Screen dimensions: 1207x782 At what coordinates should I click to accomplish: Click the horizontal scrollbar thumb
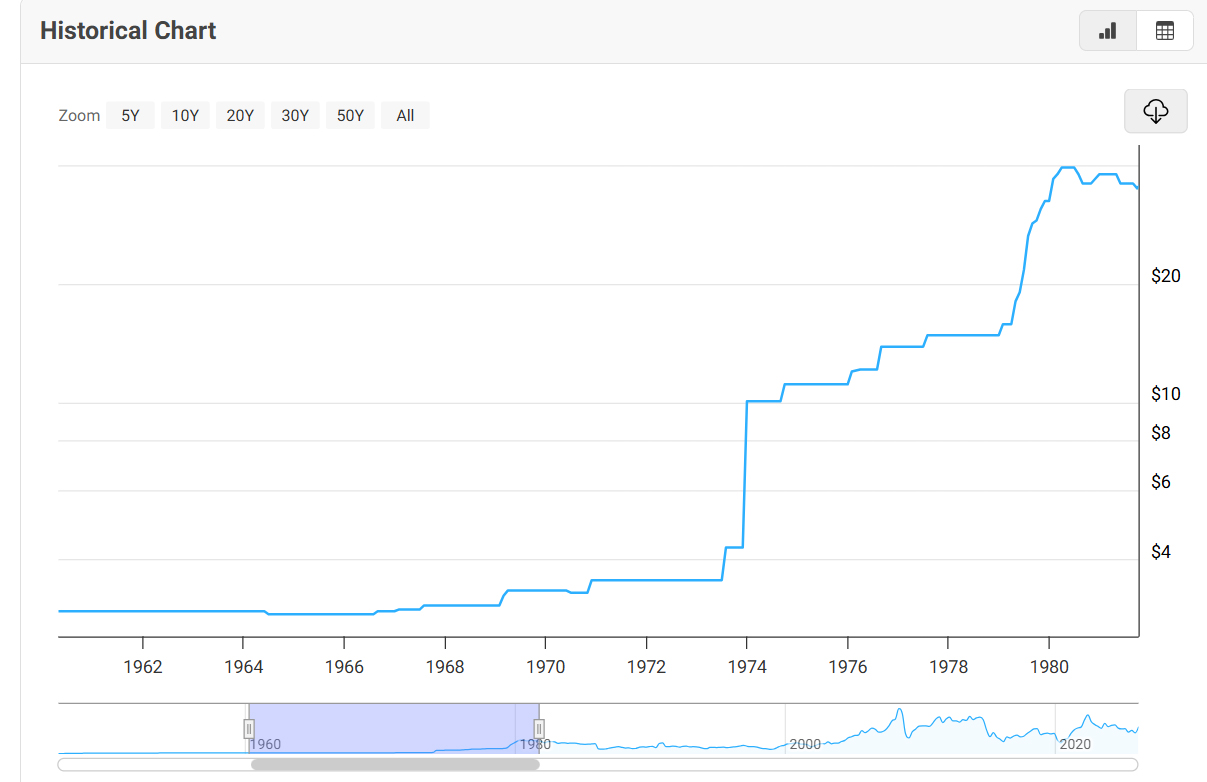tap(394, 765)
